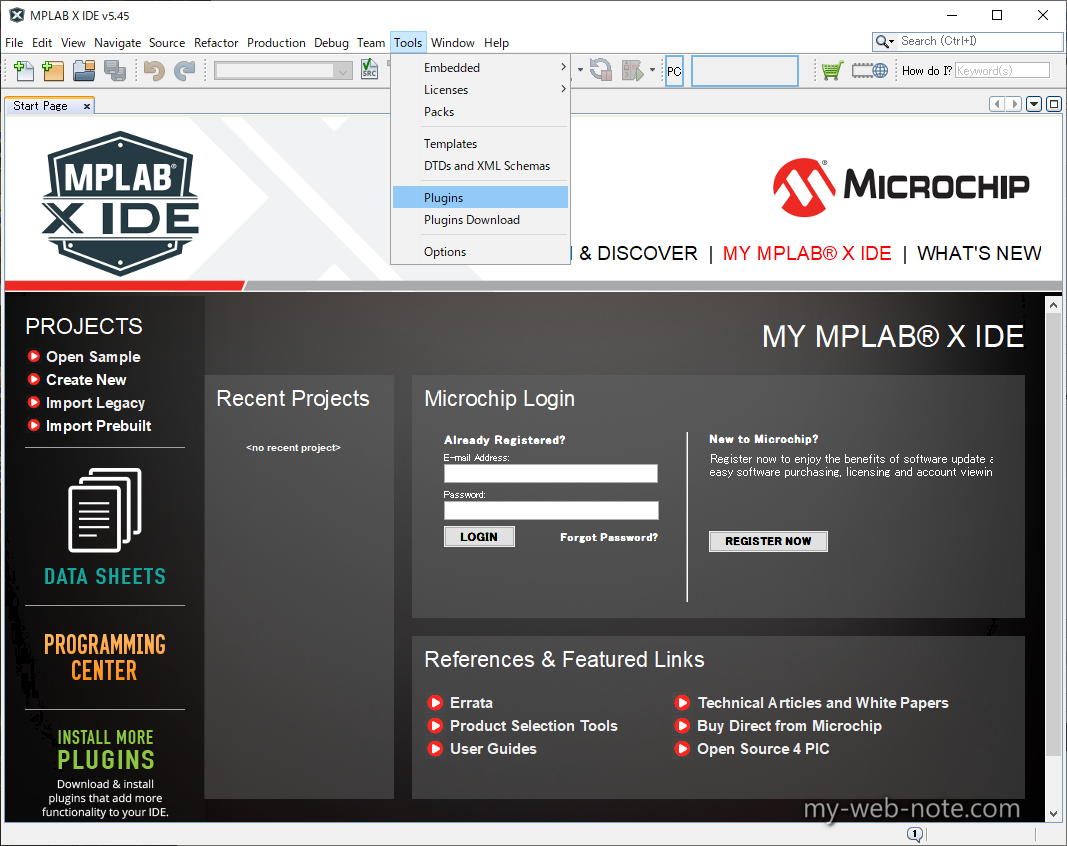This screenshot has height=846, width=1067.
Task: Open the Forgot Password link
Action: click(x=608, y=538)
